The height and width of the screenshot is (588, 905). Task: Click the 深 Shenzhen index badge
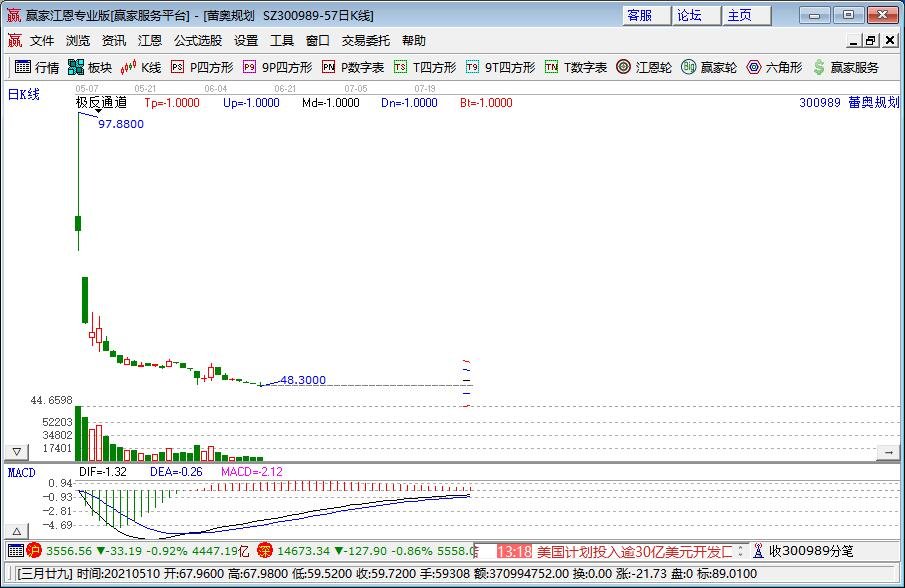coord(265,551)
